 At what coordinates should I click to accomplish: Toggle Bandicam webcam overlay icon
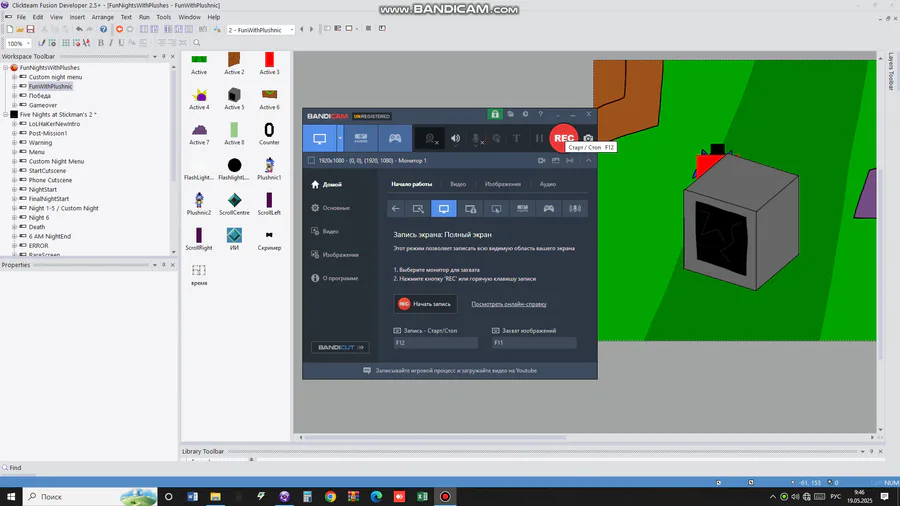pos(430,138)
